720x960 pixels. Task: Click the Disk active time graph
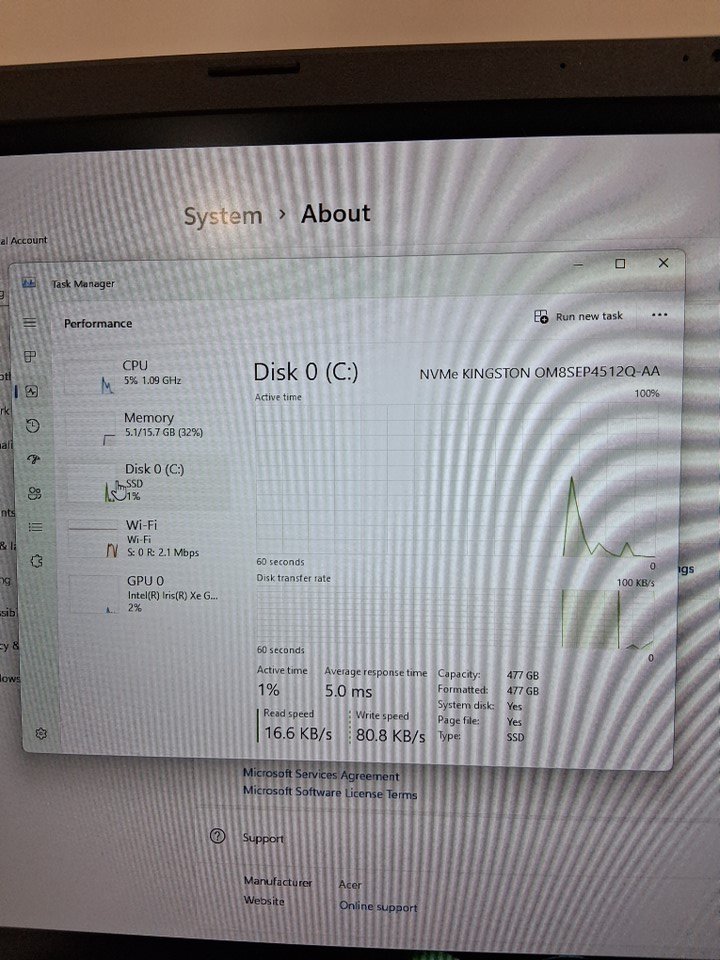[x=455, y=480]
